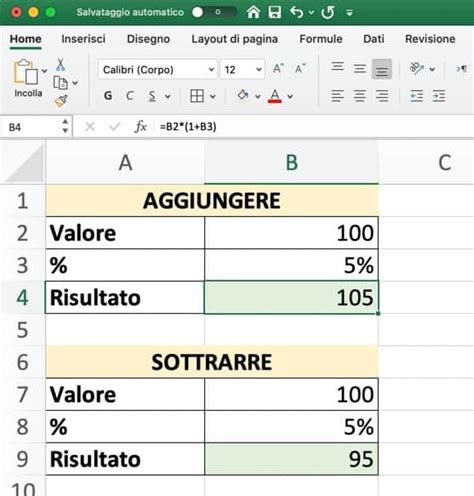The image size is (474, 496).
Task: Align text right
Action: [382, 96]
